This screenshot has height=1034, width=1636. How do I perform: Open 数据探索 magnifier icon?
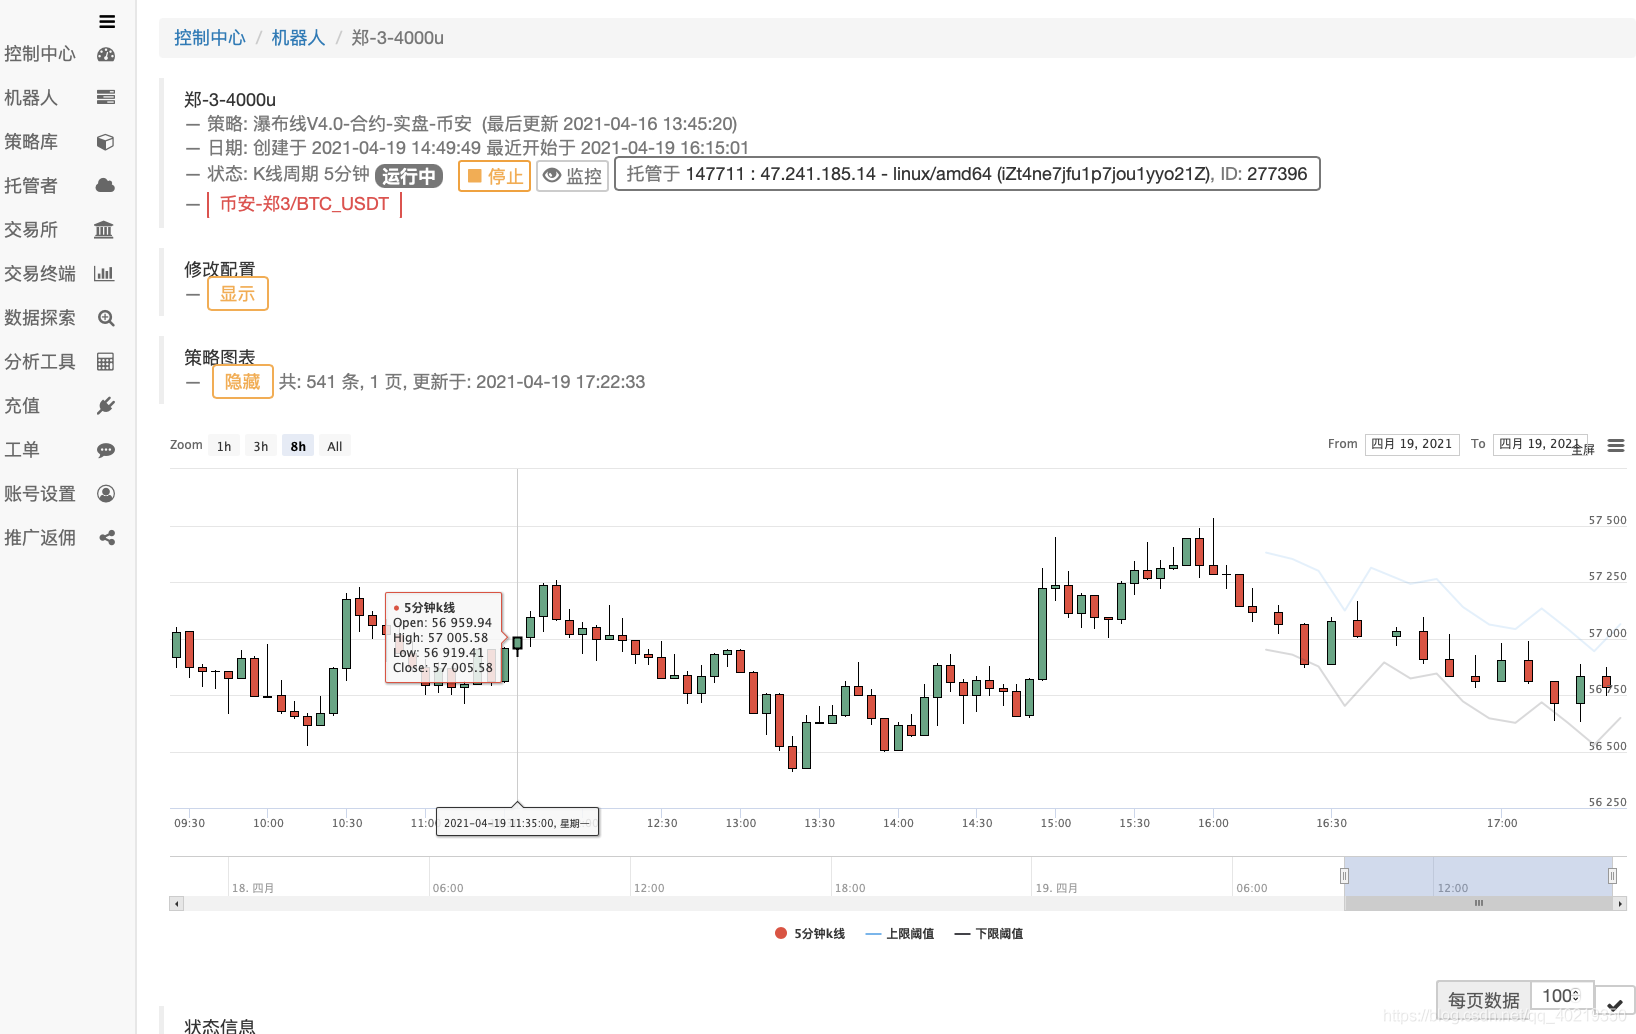click(x=106, y=318)
